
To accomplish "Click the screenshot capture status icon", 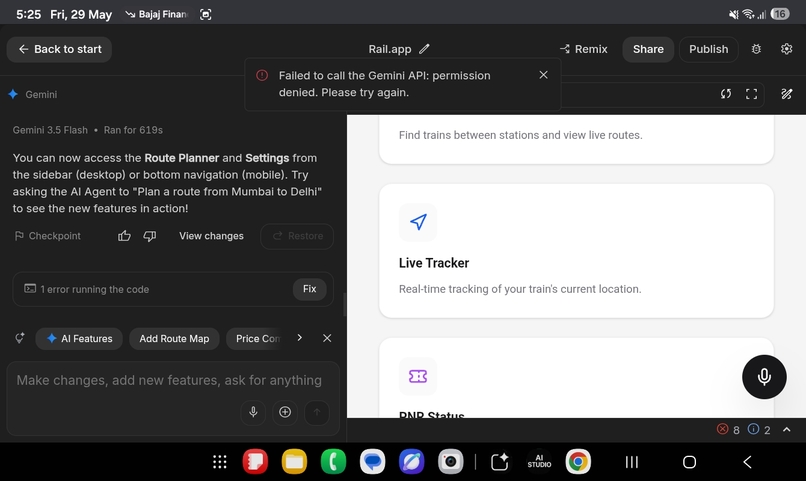I will (x=205, y=14).
